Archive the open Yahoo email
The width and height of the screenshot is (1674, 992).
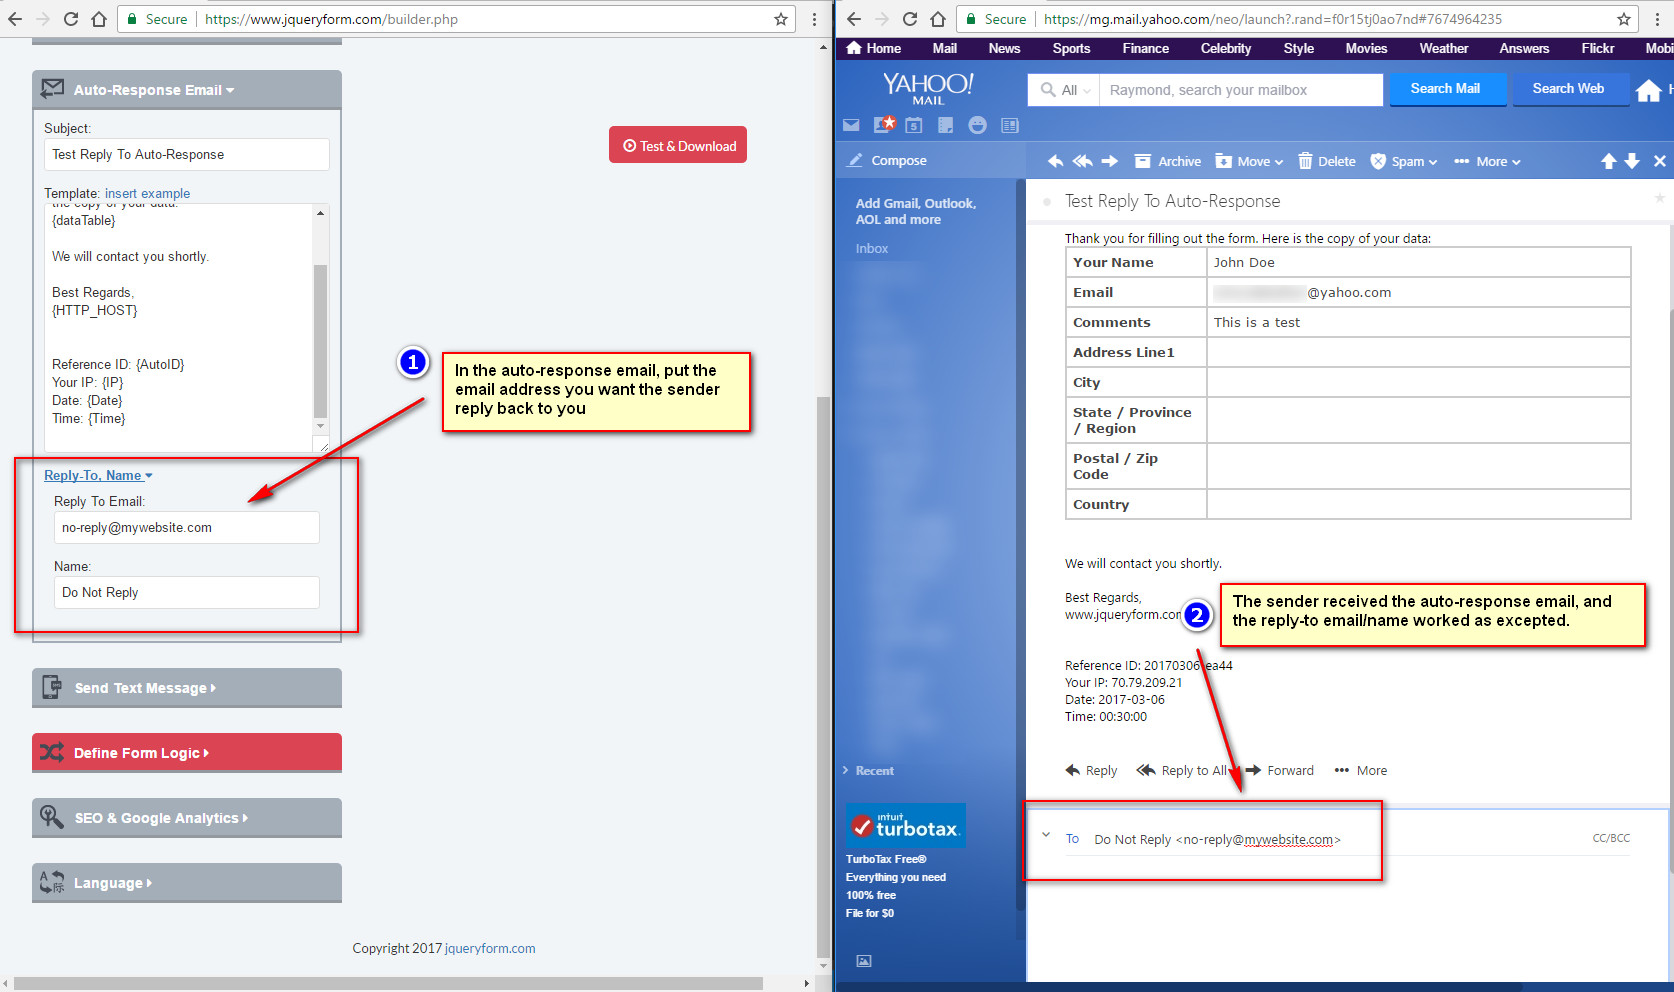1168,161
